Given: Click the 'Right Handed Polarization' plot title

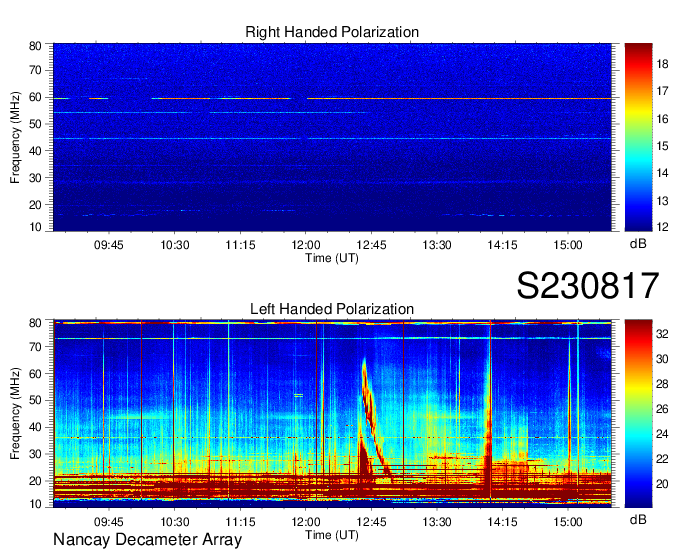Looking at the screenshot, I should [x=332, y=32].
